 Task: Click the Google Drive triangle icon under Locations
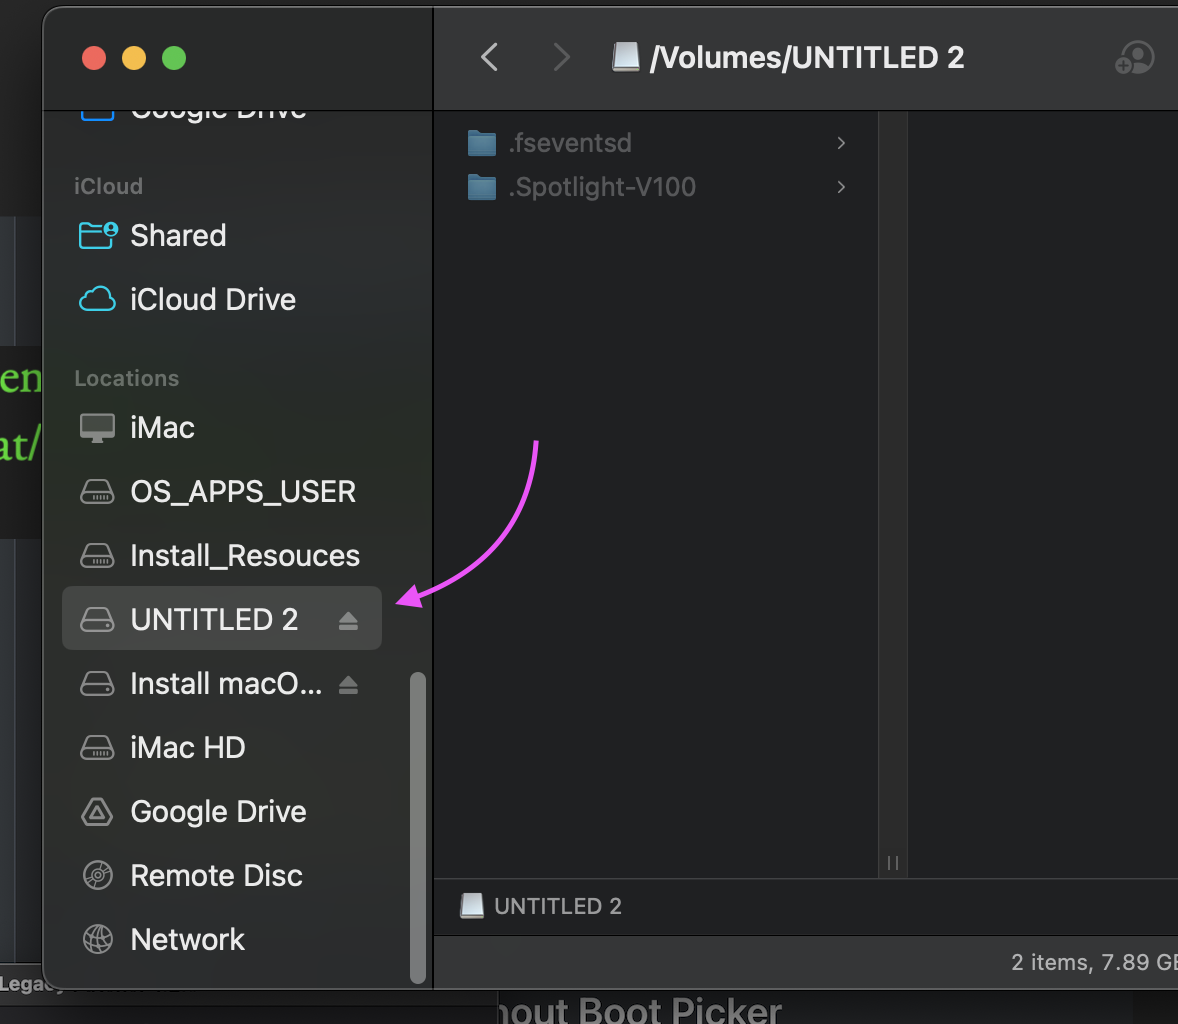pos(98,811)
